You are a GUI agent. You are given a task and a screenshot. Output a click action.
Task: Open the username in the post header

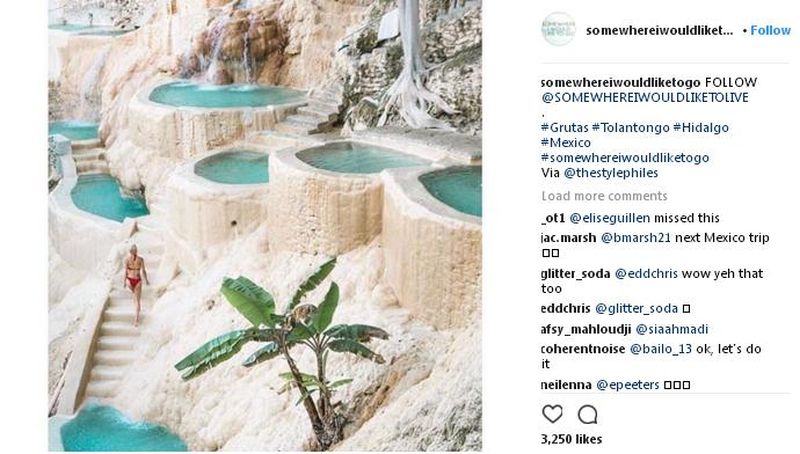(659, 31)
